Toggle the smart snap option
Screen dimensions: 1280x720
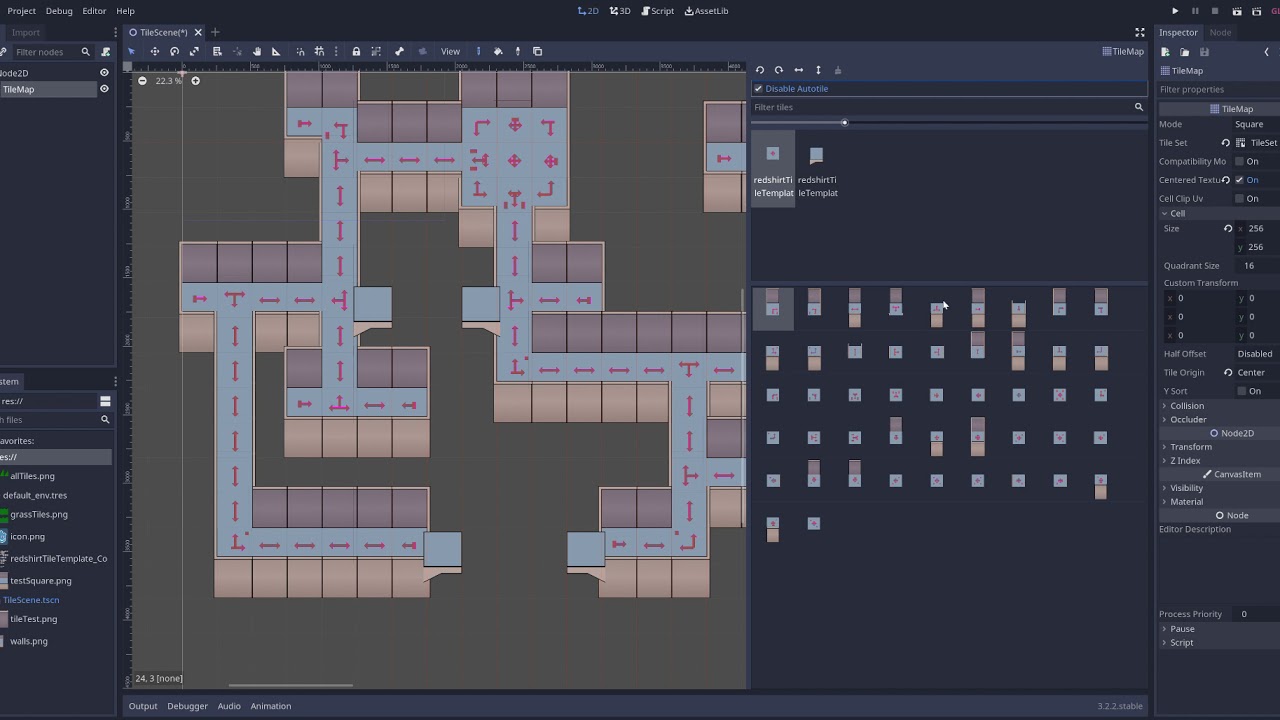pos(300,51)
